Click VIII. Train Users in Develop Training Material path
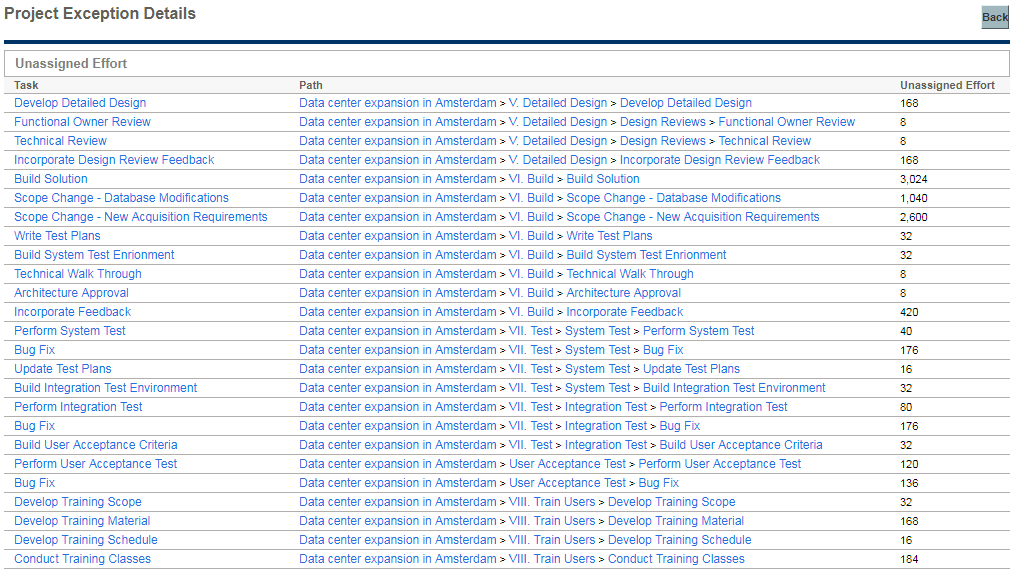This screenshot has width=1015, height=576. coord(551,521)
